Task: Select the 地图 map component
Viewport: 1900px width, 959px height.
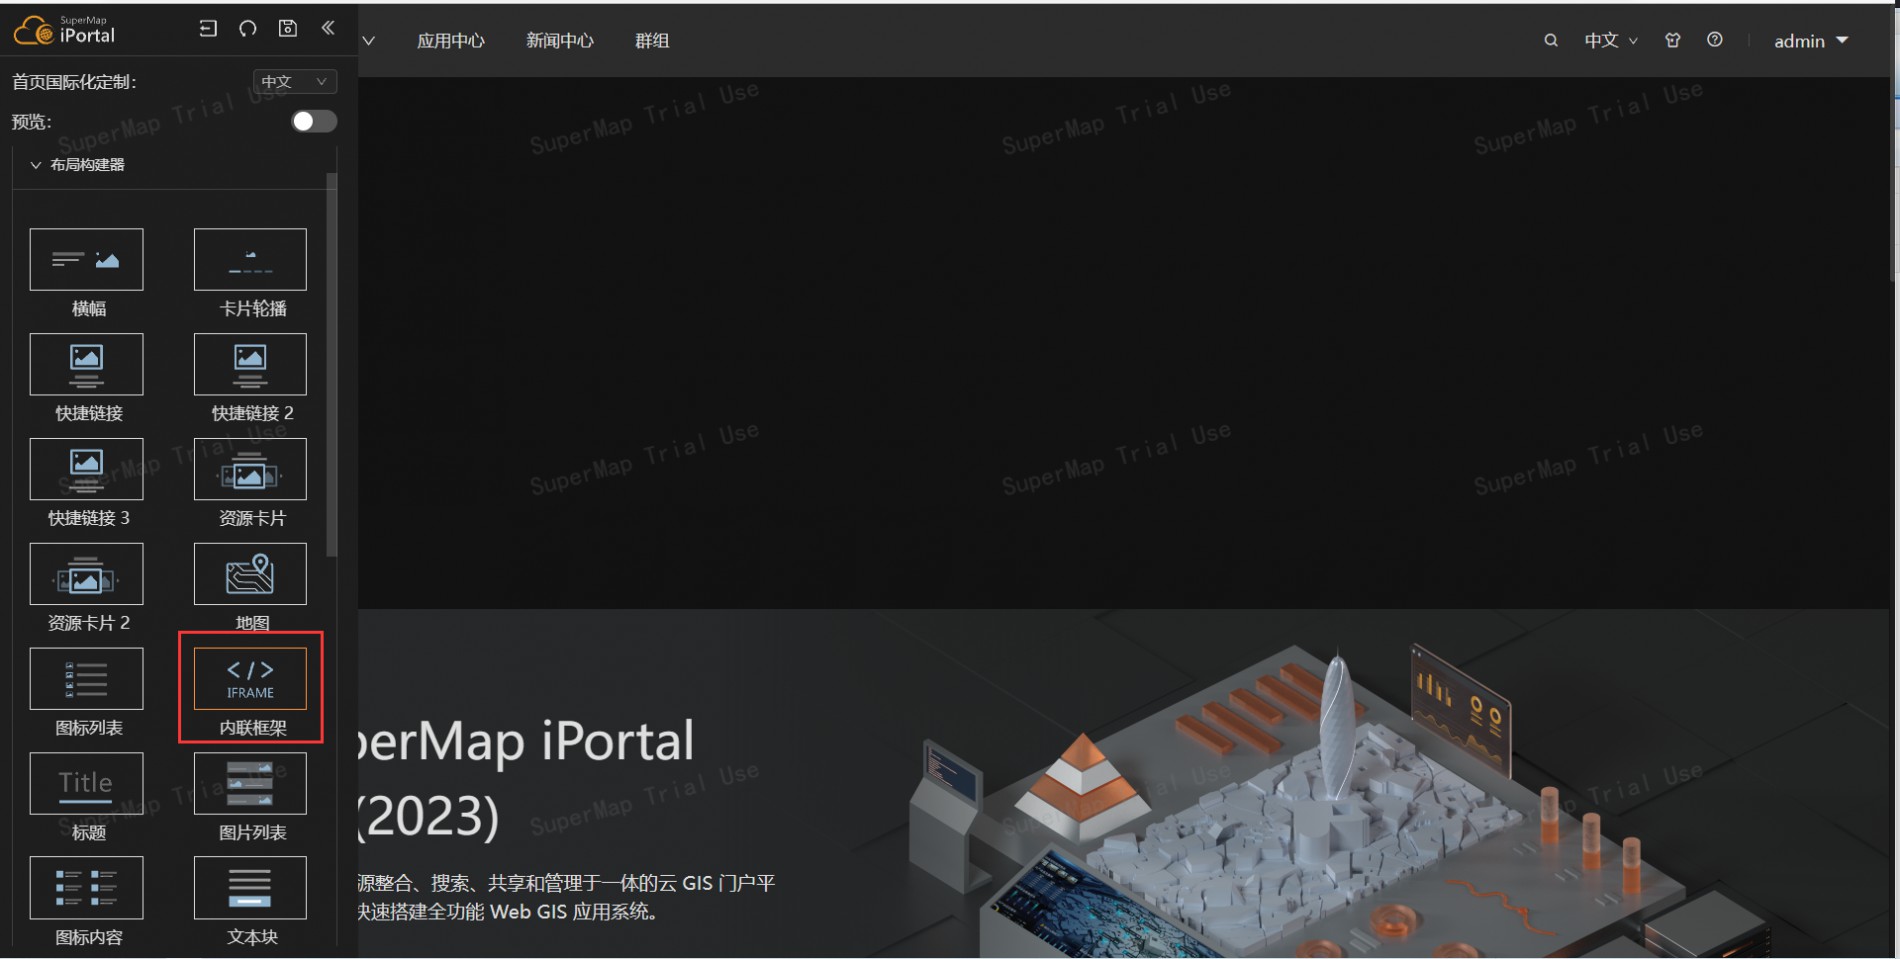Action: pos(251,588)
